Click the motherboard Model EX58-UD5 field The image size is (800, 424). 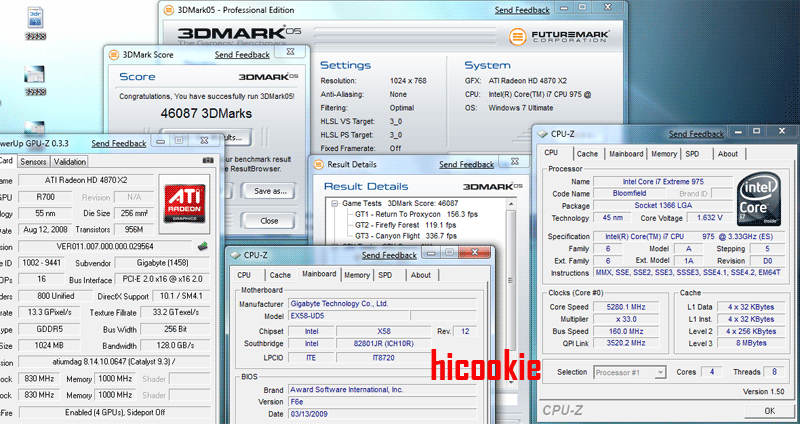pos(348,316)
